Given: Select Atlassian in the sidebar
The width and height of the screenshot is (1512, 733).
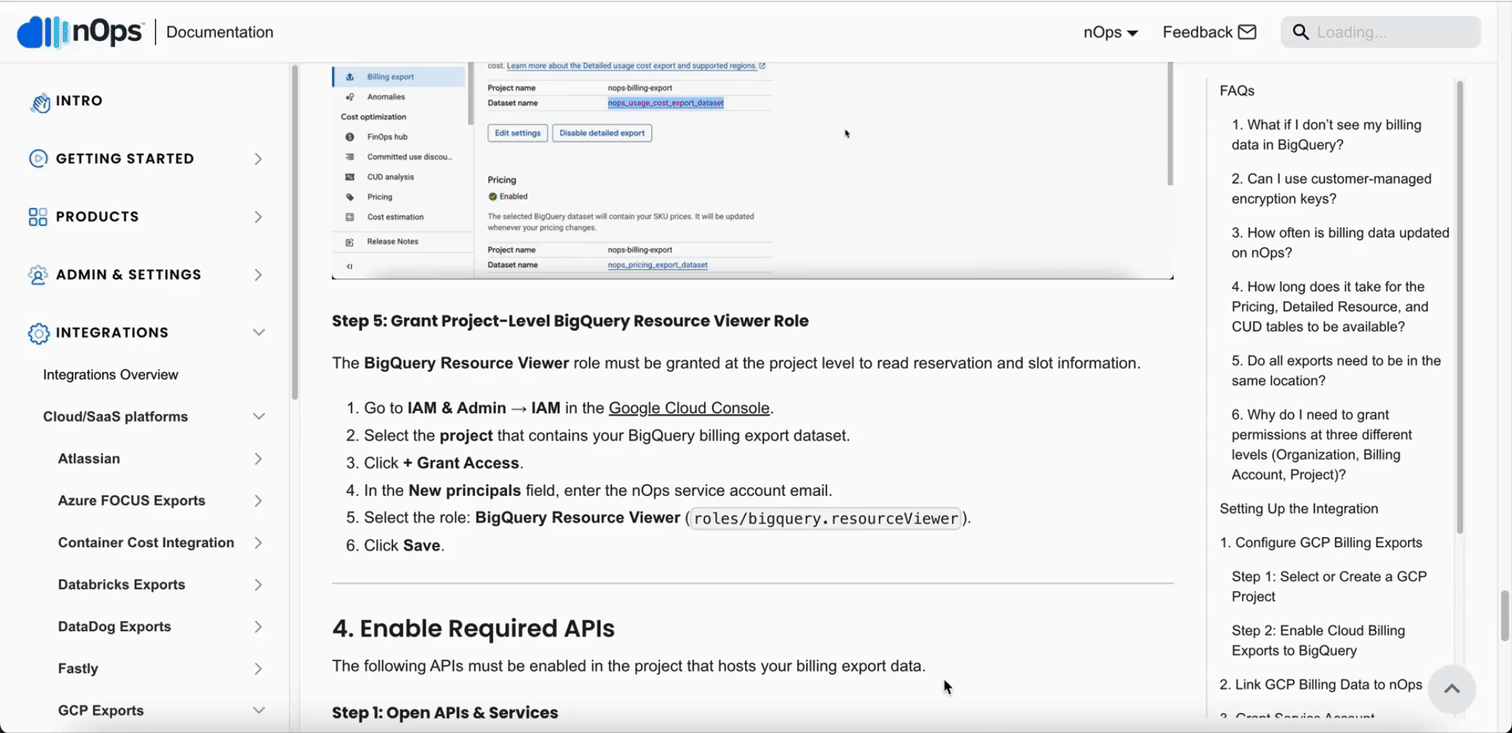Looking at the screenshot, I should click(88, 458).
